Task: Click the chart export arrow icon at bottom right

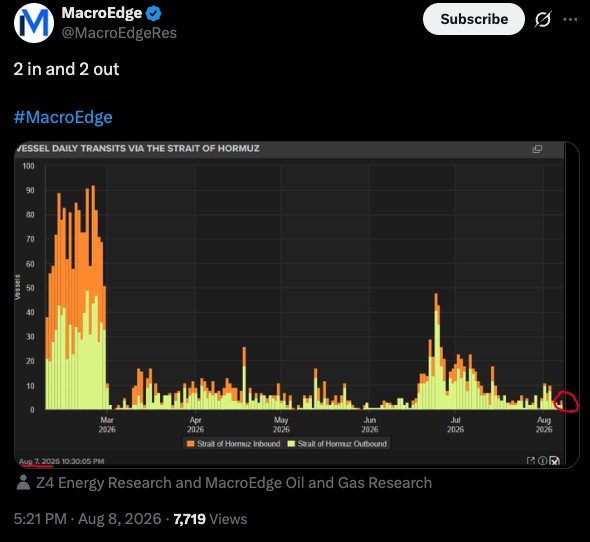Action: pyautogui.click(x=531, y=461)
